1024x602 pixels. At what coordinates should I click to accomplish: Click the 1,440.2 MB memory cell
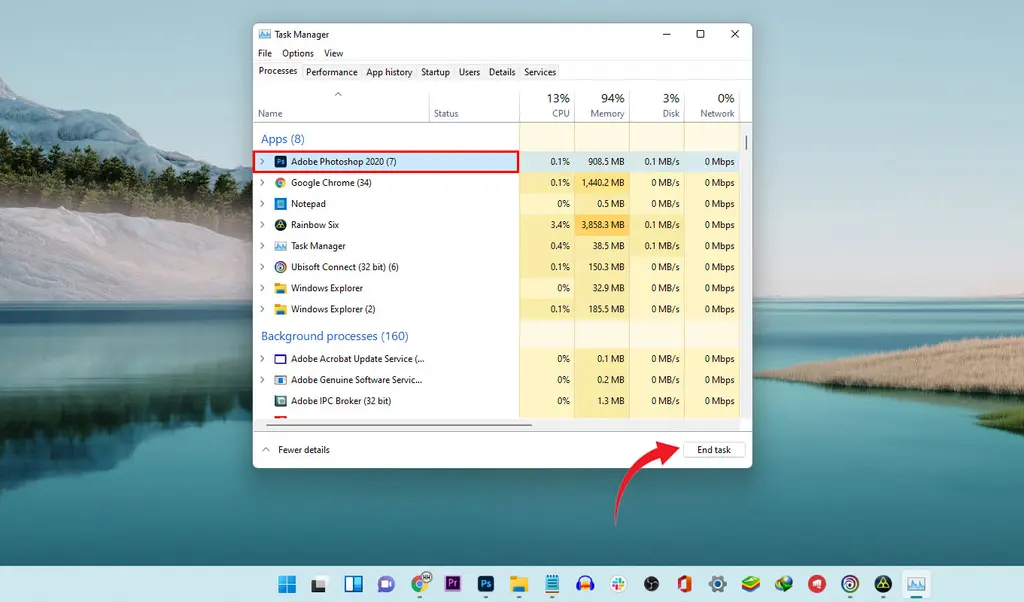602,183
